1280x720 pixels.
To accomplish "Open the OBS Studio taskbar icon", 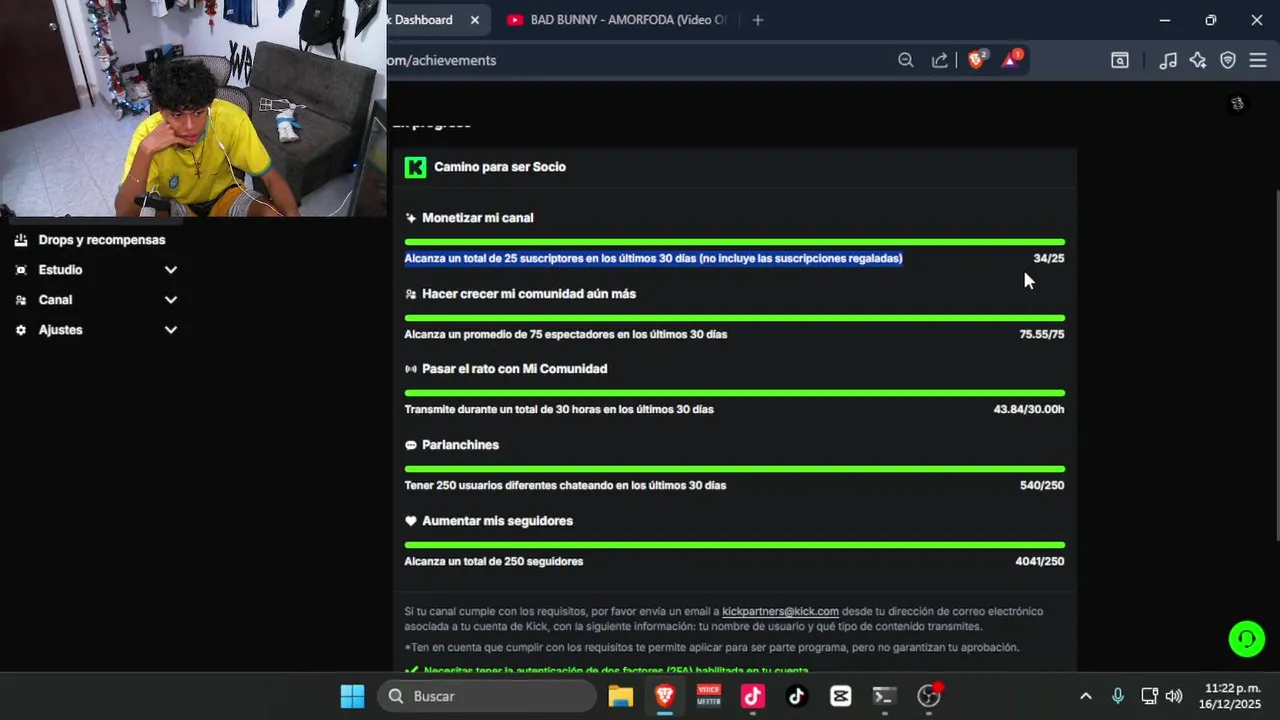I will [929, 696].
